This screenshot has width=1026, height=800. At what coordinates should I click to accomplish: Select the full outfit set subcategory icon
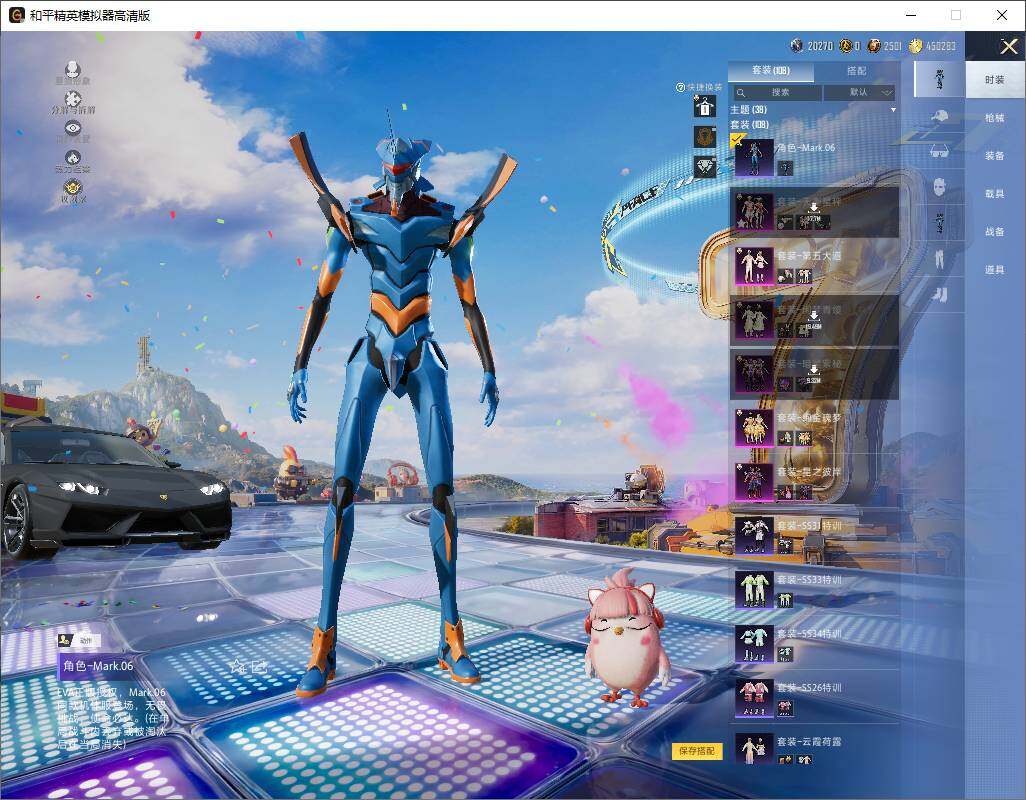[940, 80]
